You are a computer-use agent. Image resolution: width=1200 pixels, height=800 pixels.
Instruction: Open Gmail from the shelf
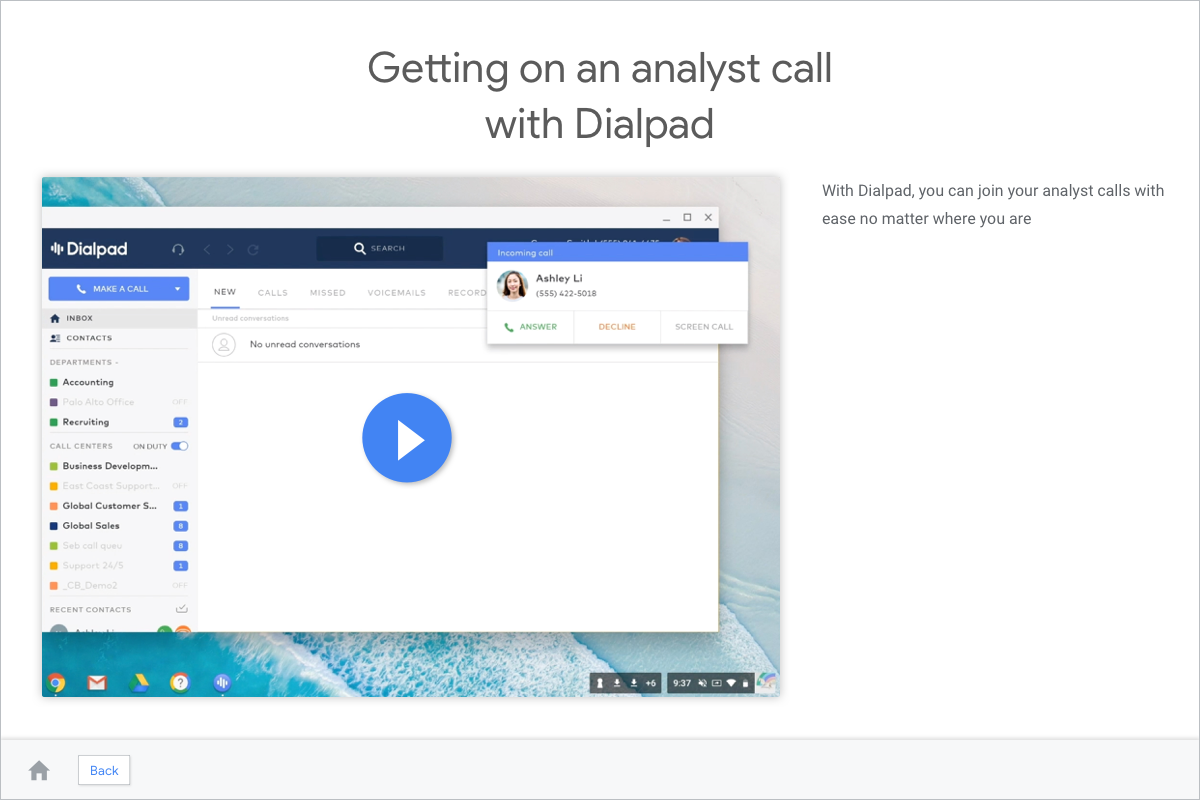click(97, 683)
